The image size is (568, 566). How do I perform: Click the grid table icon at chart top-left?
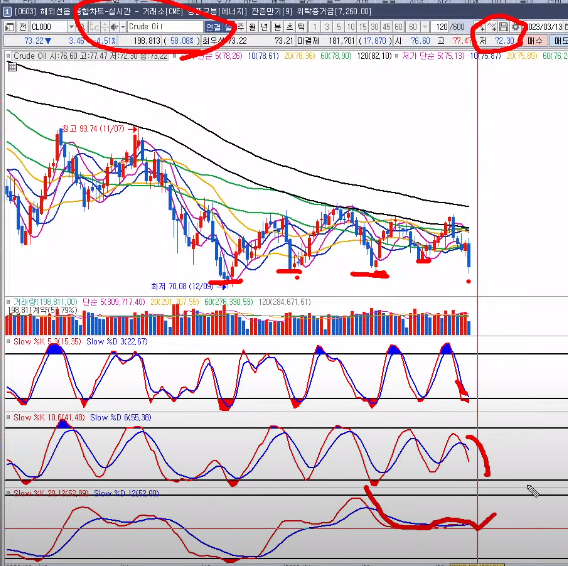[12, 67]
